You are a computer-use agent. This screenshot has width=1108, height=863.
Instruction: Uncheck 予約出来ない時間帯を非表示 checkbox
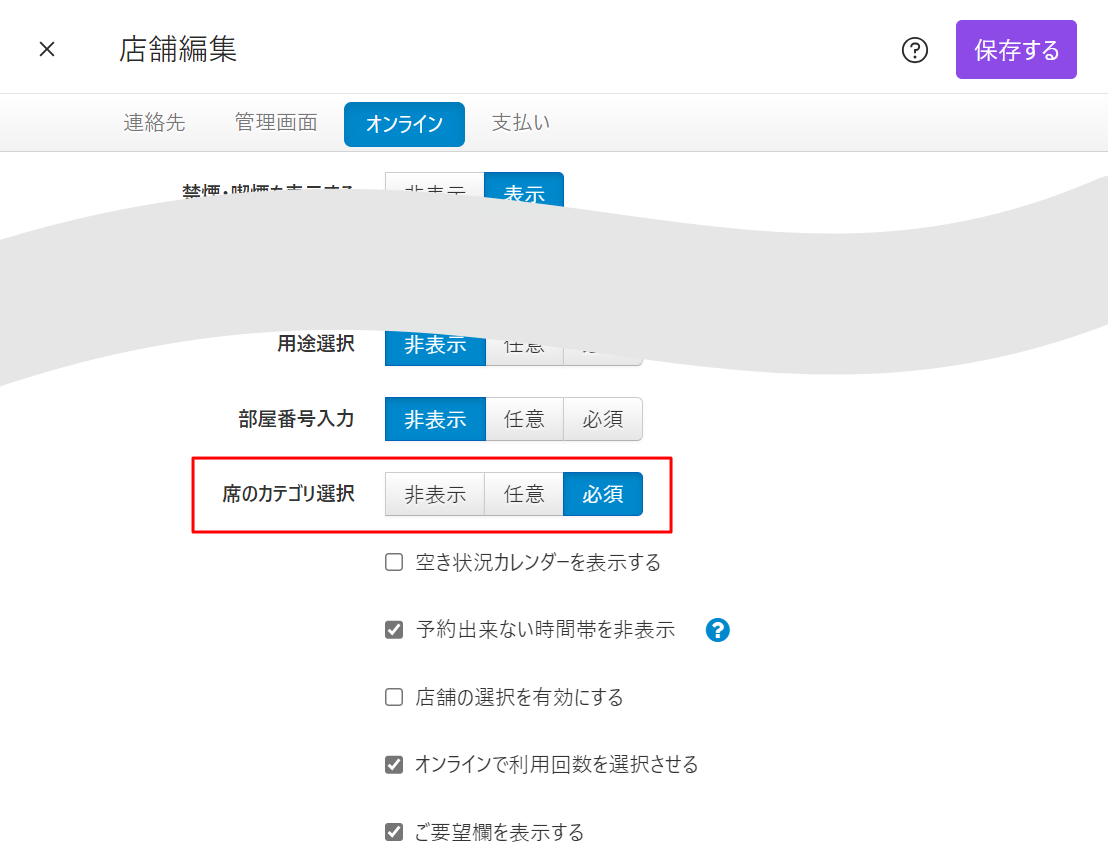[394, 630]
